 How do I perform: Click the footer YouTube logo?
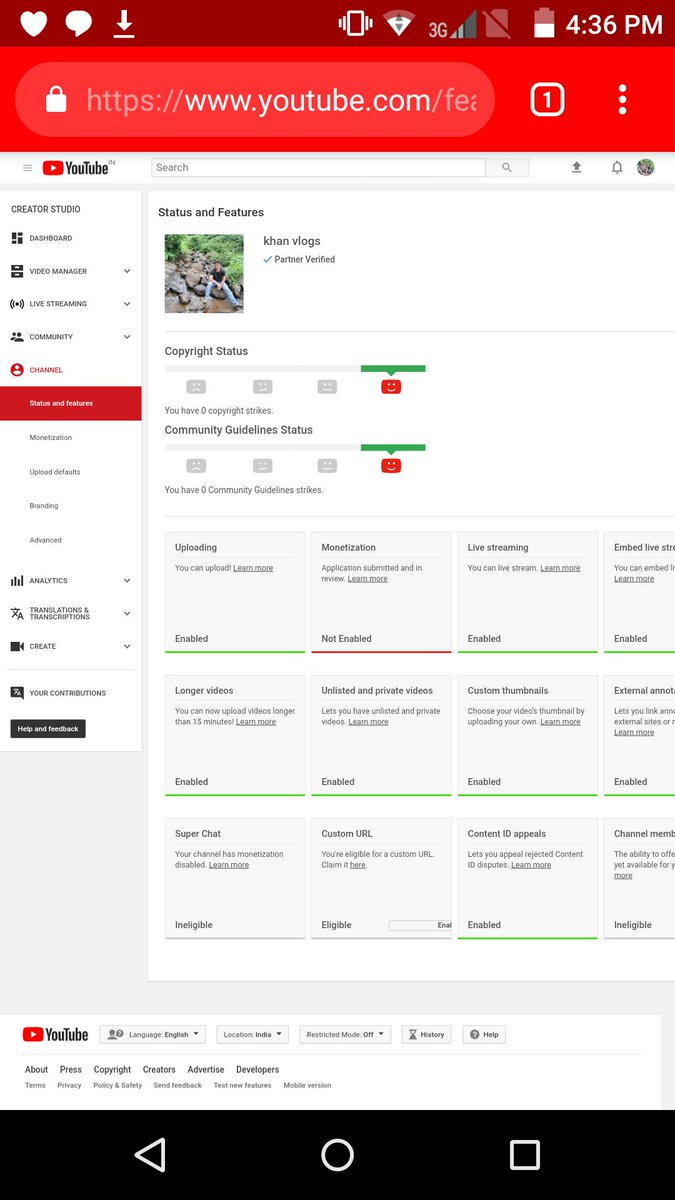click(56, 1035)
